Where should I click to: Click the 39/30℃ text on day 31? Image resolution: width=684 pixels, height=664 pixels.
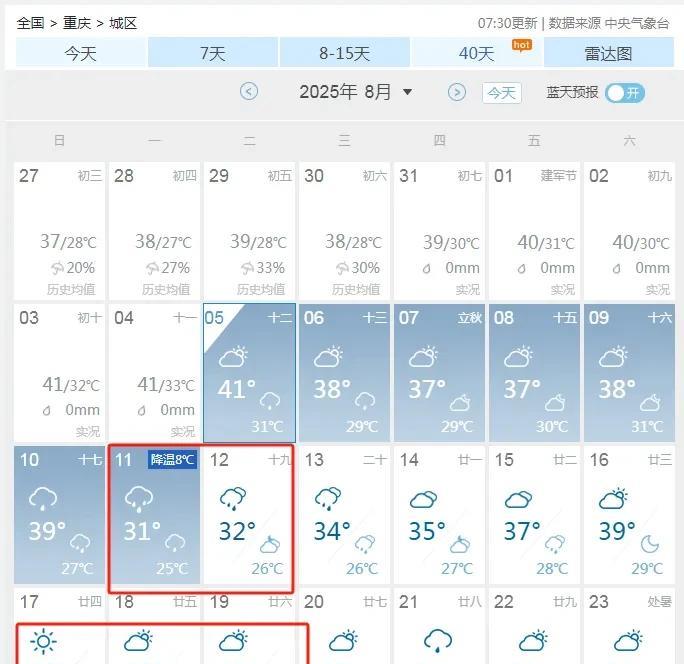point(451,242)
